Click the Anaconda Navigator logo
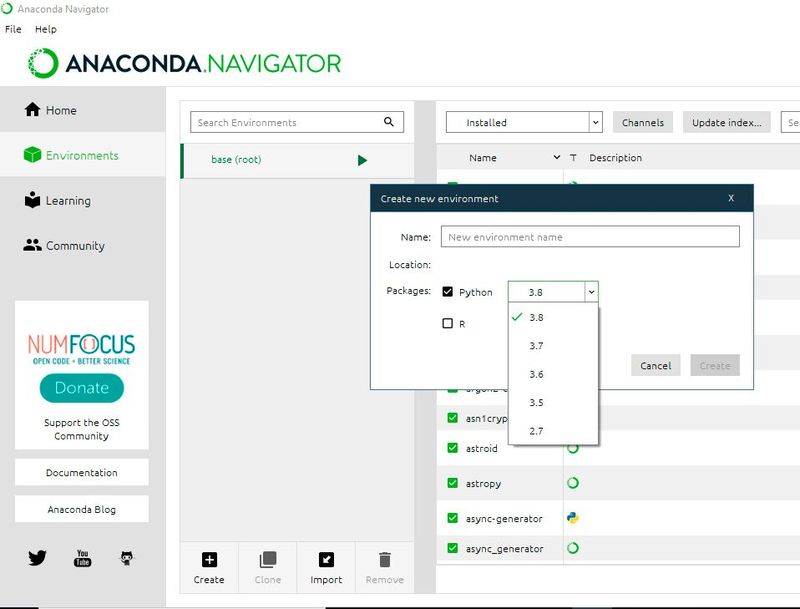This screenshot has width=800, height=609. [x=185, y=63]
